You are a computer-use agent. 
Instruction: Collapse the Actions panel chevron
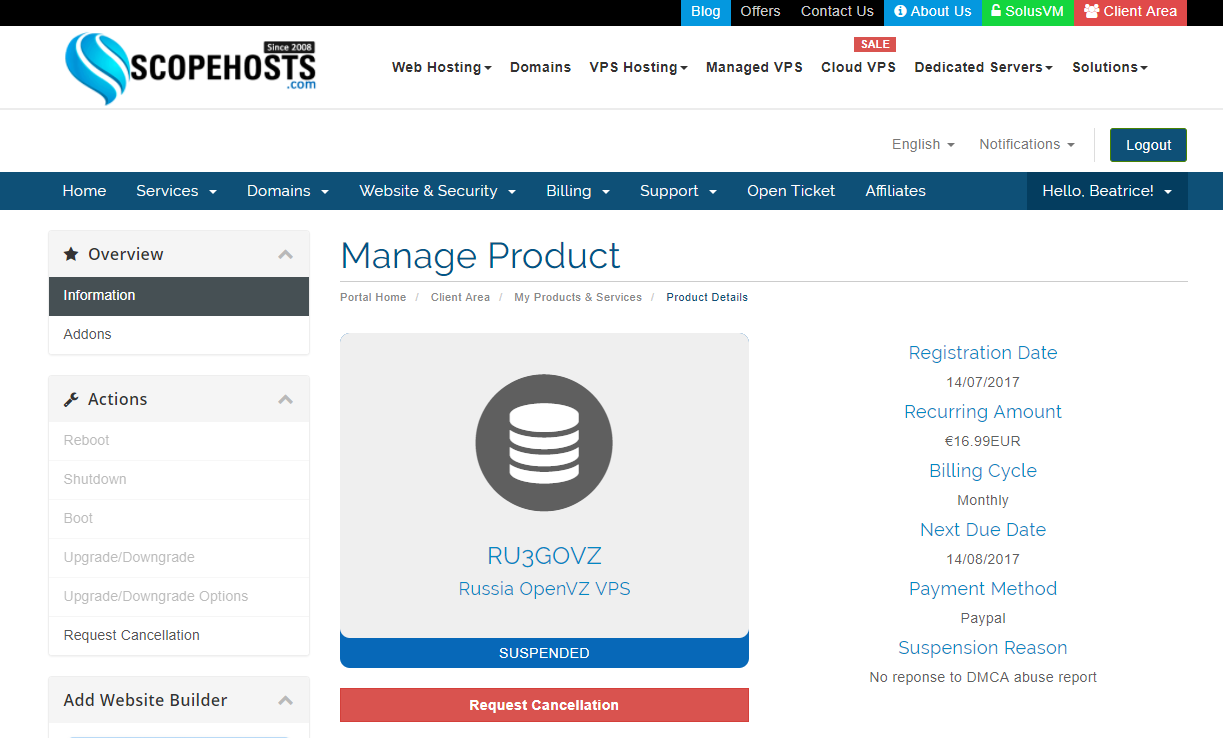(286, 399)
